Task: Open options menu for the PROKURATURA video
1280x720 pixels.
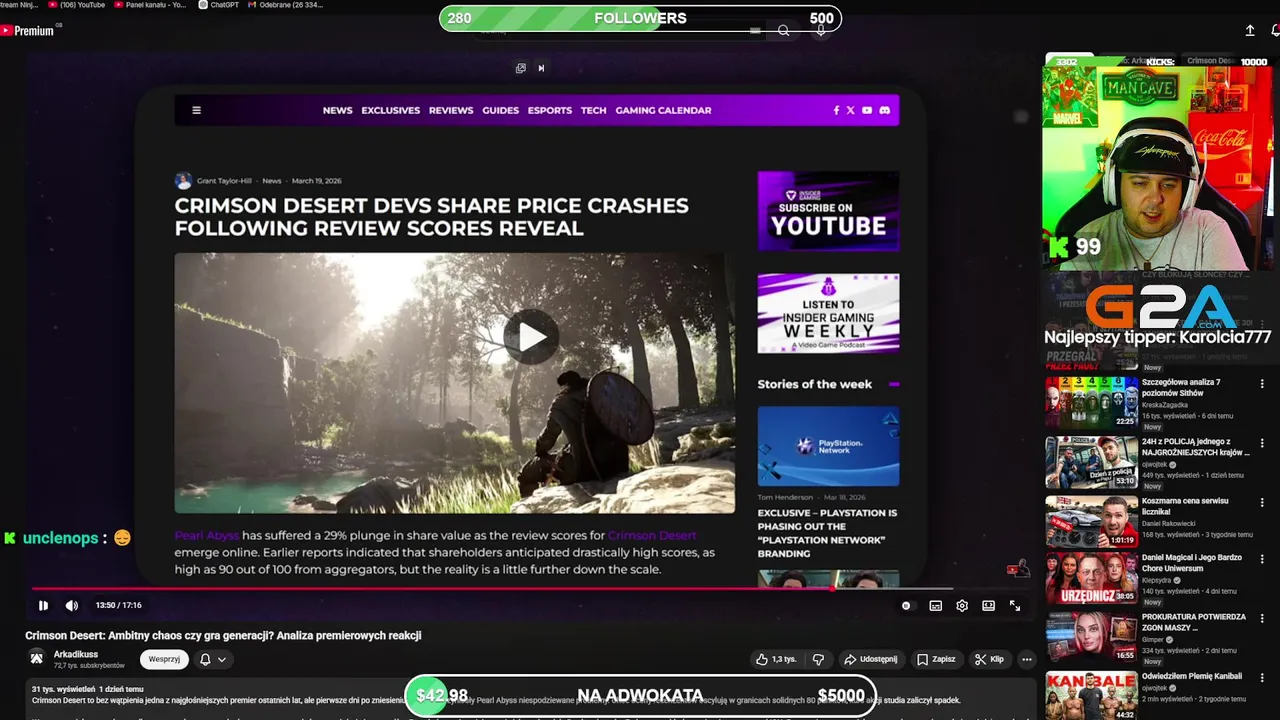Action: pyautogui.click(x=1262, y=618)
